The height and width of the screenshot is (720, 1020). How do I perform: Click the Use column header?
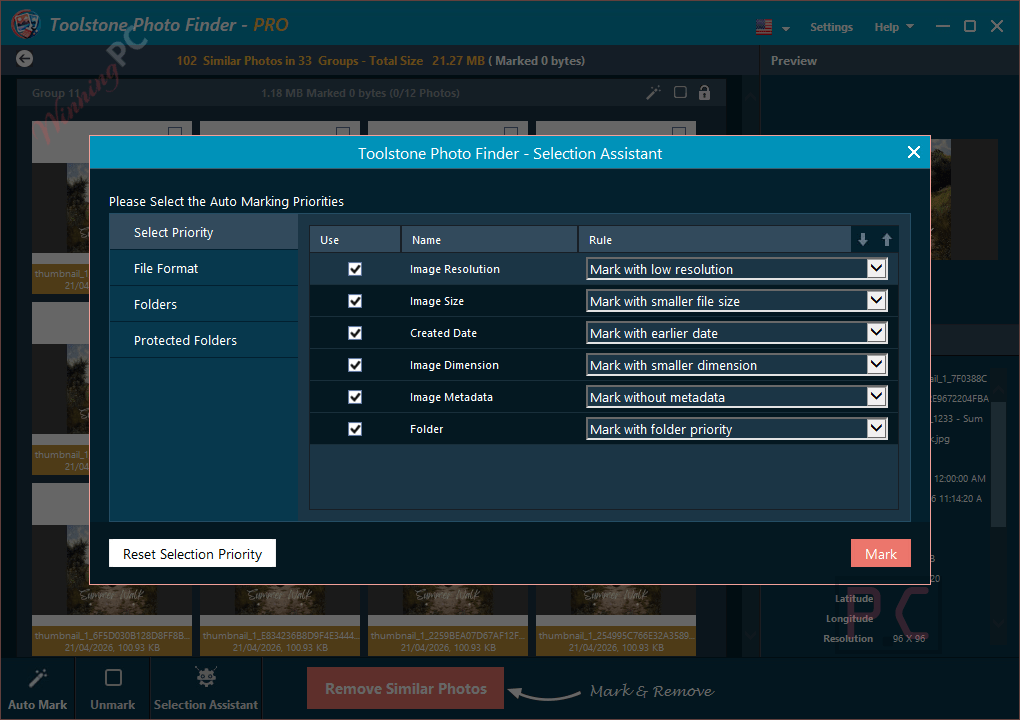coord(355,239)
